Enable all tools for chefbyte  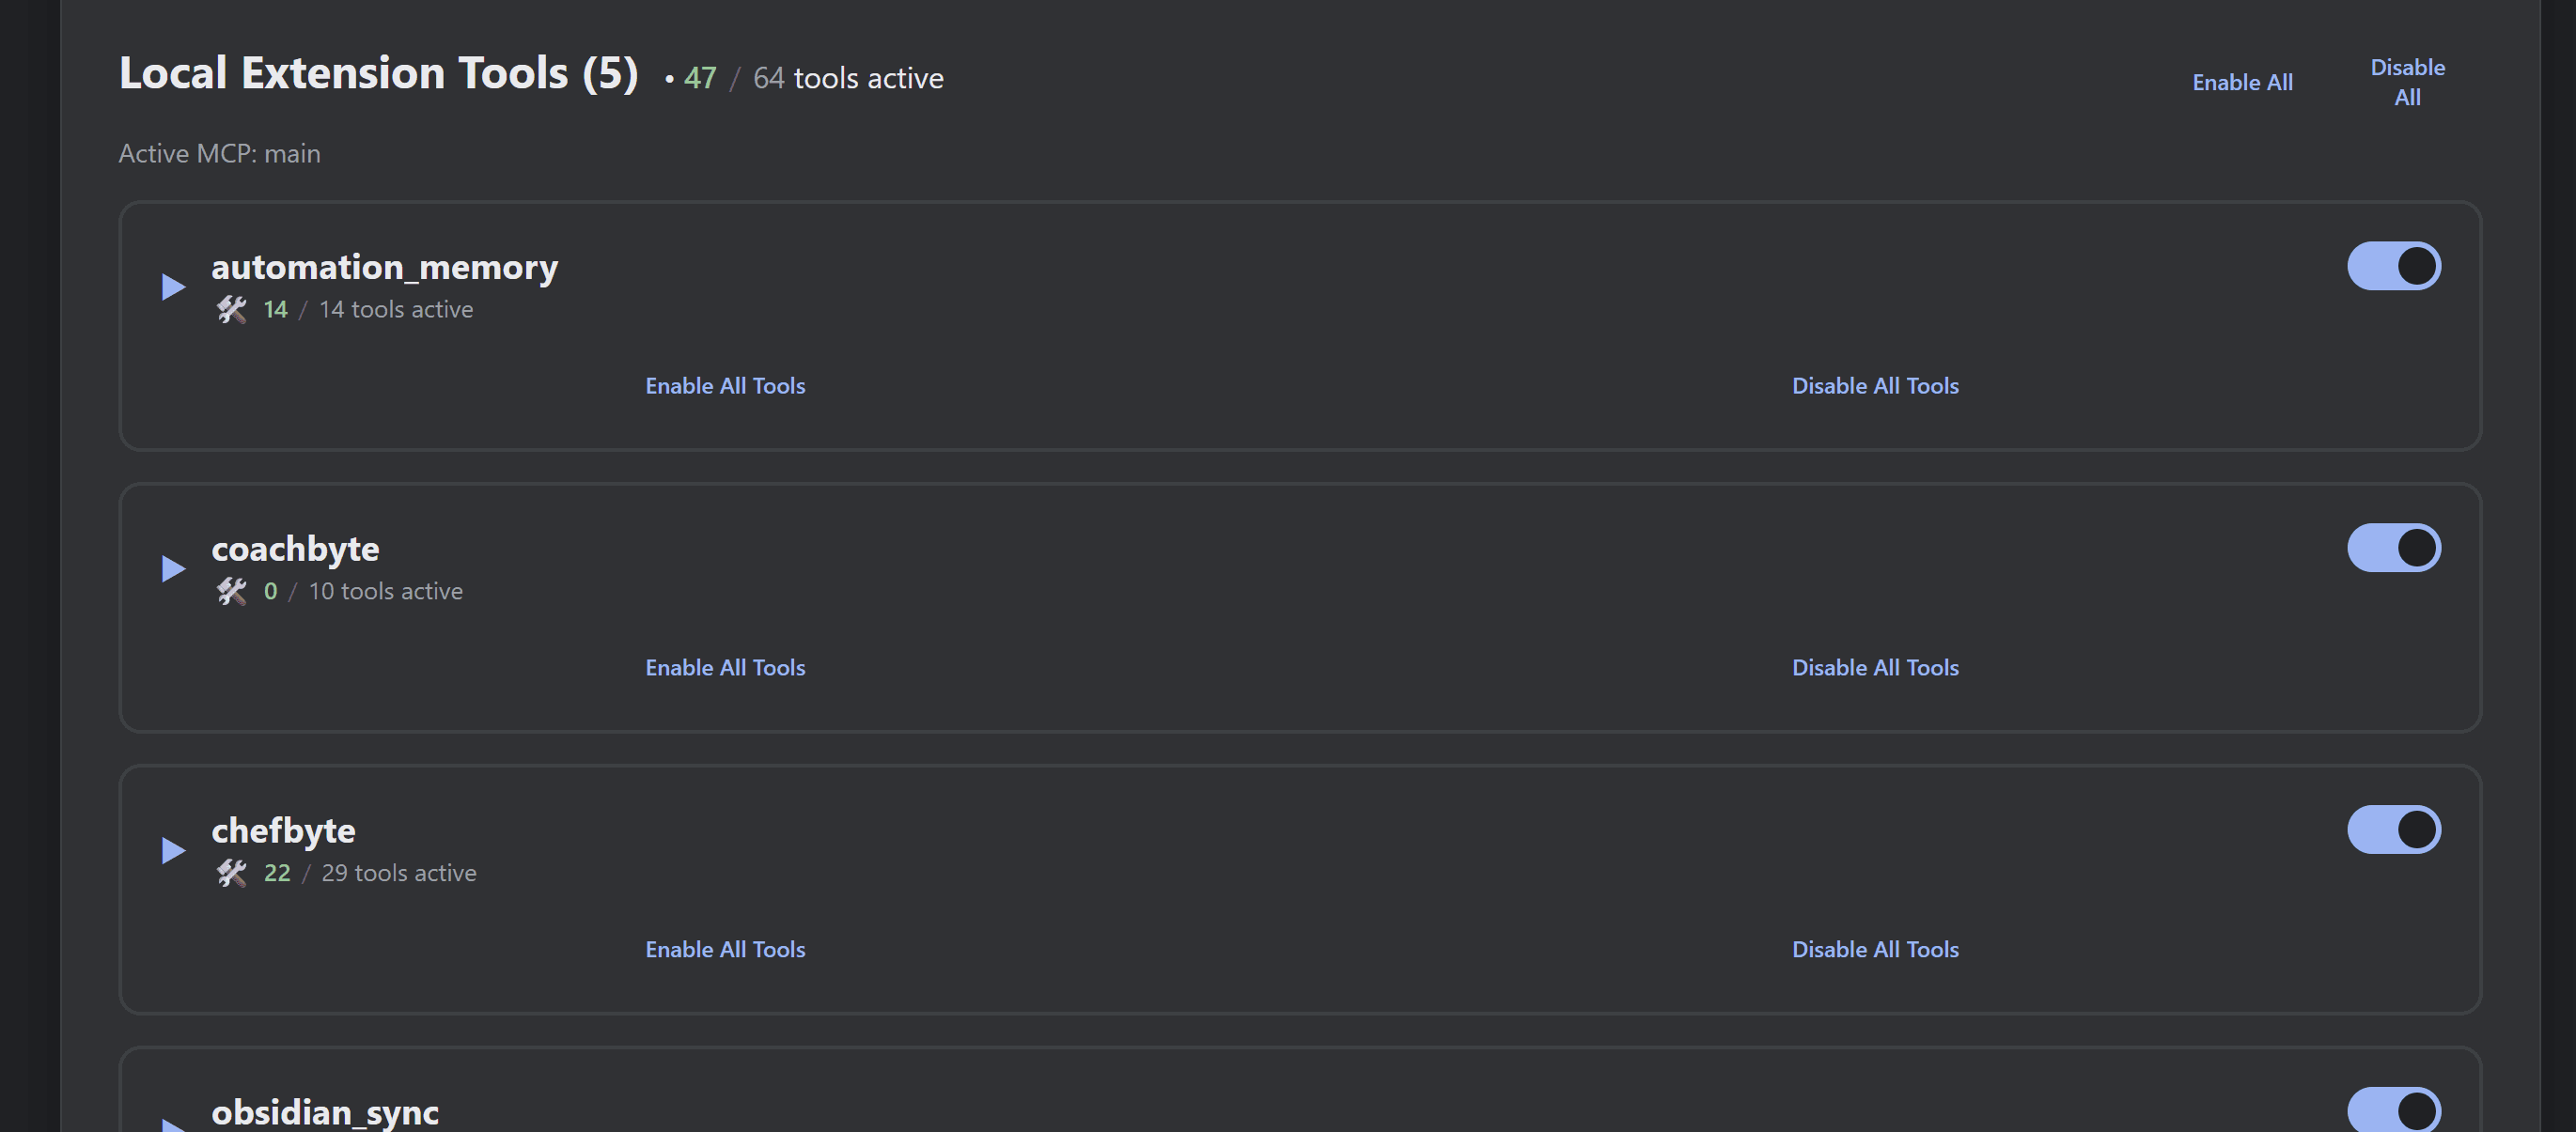[725, 950]
